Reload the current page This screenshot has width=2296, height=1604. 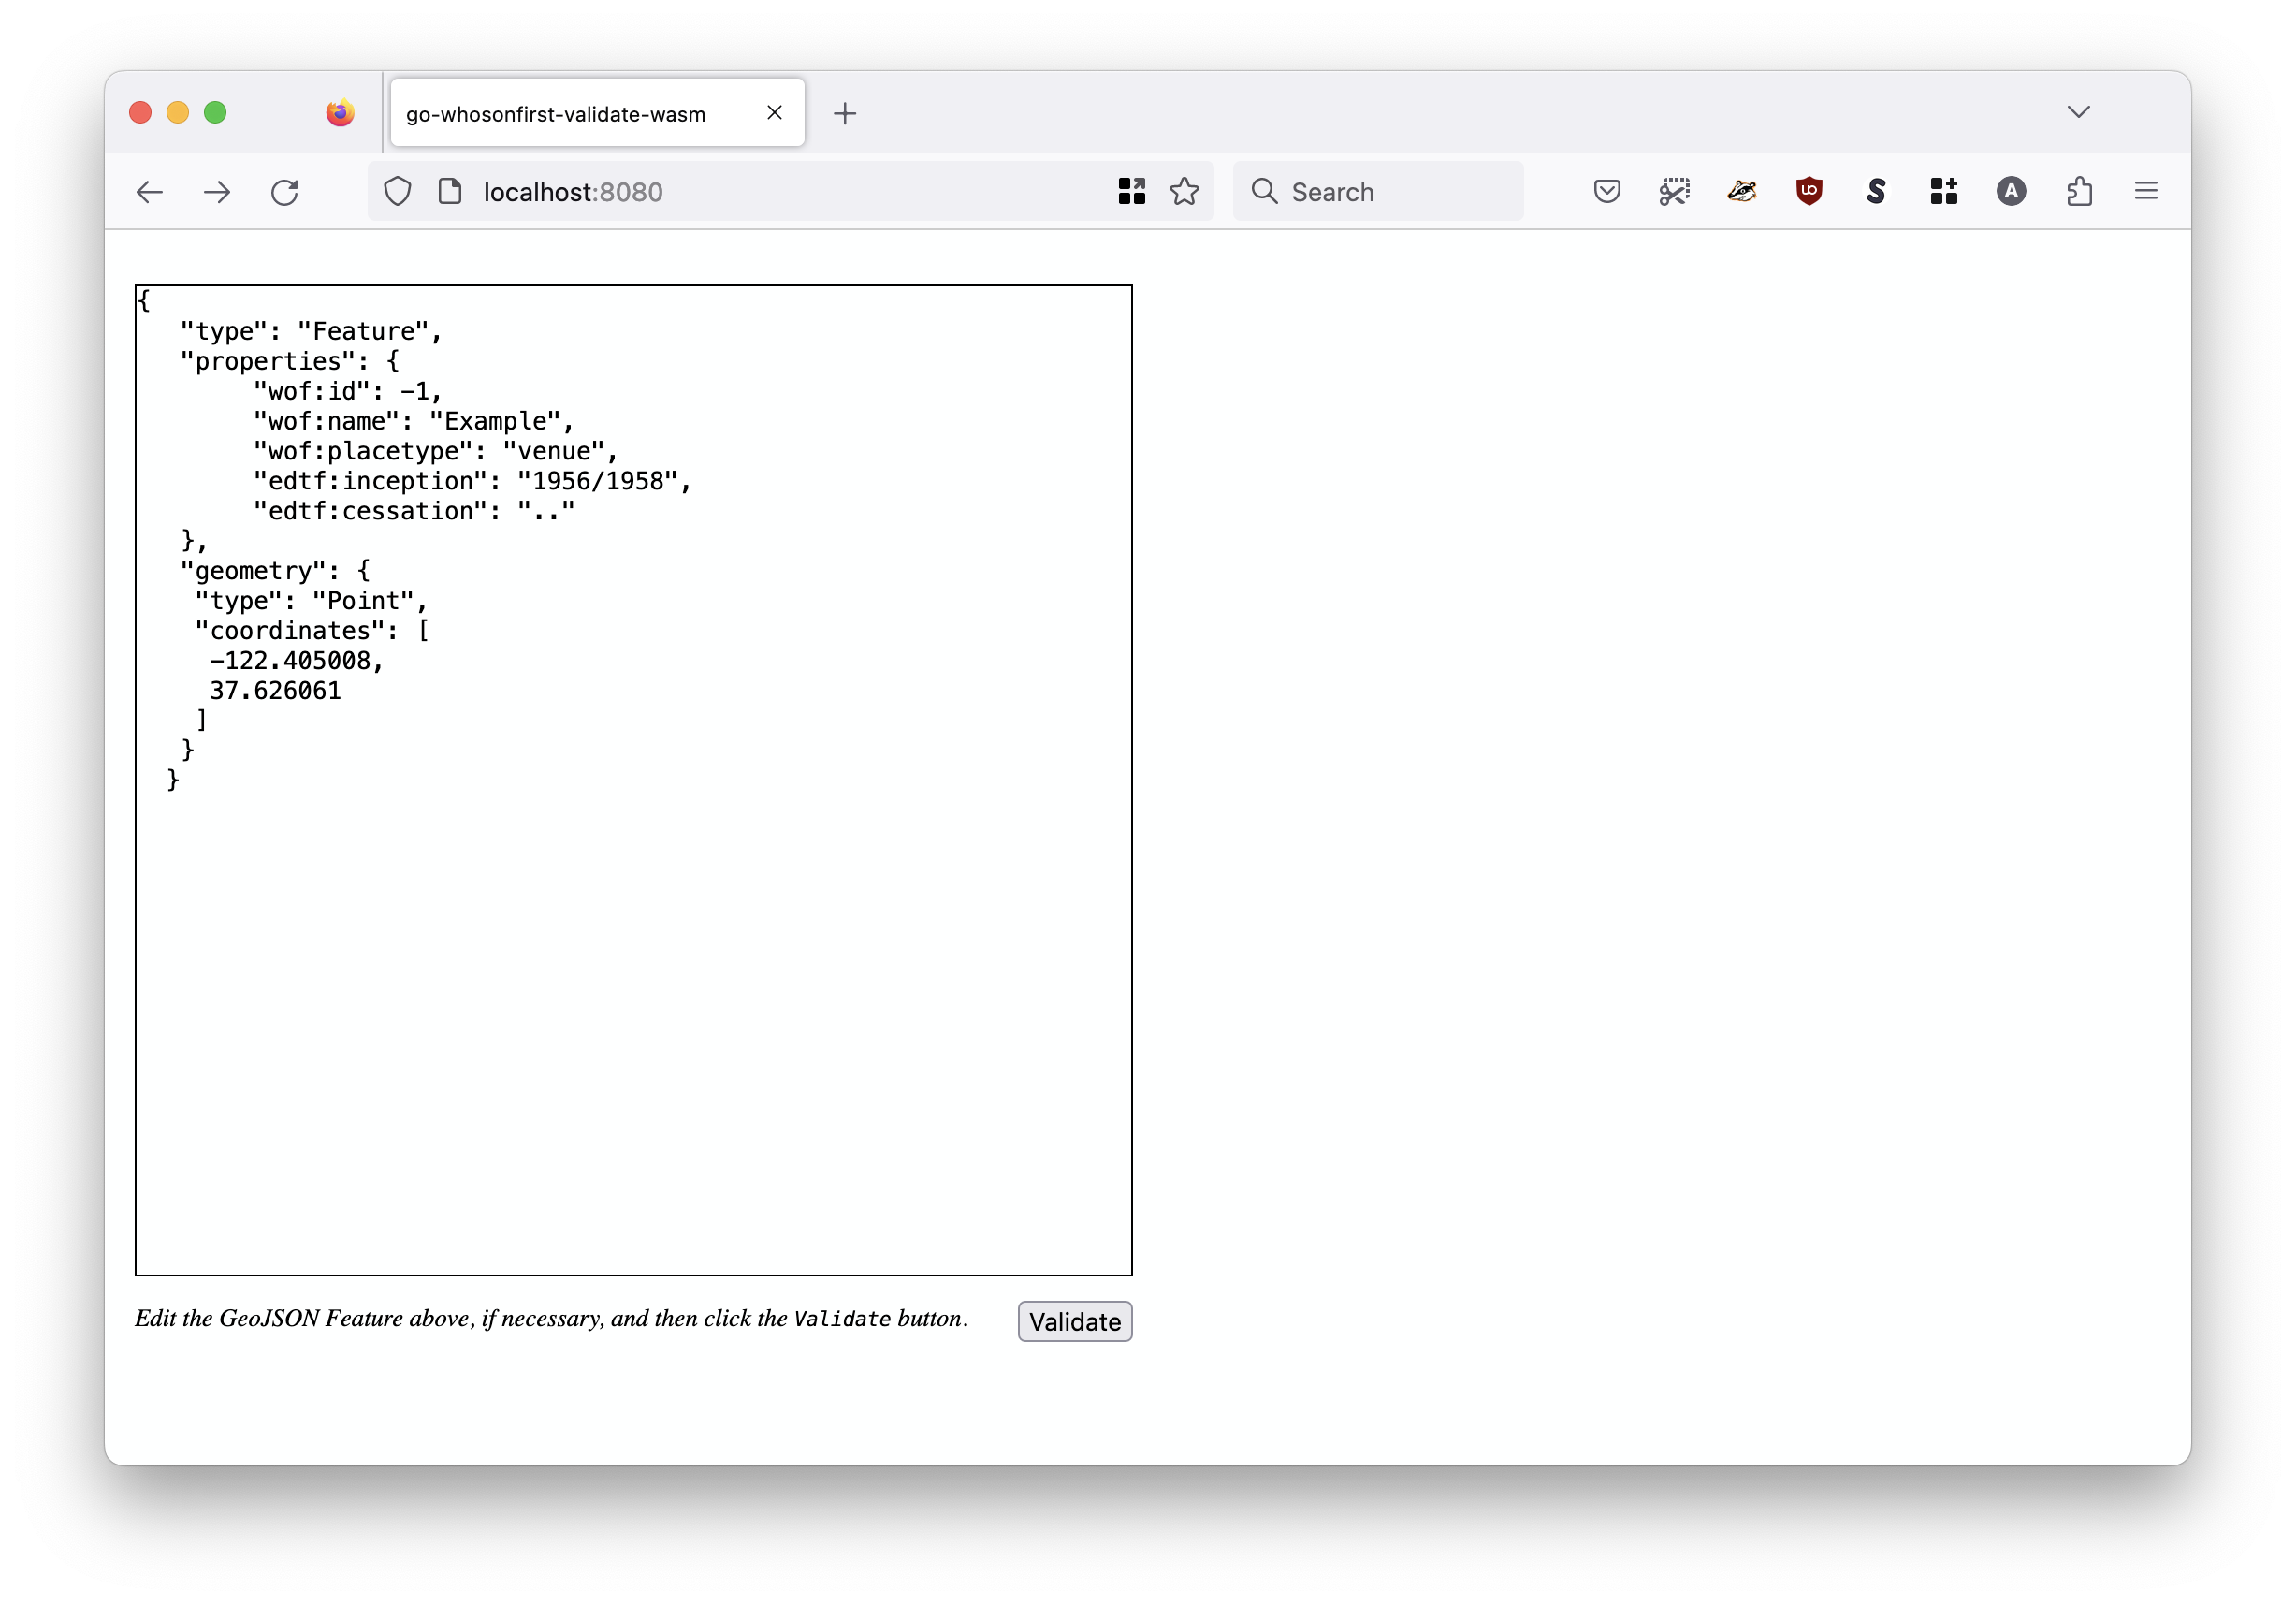285,192
